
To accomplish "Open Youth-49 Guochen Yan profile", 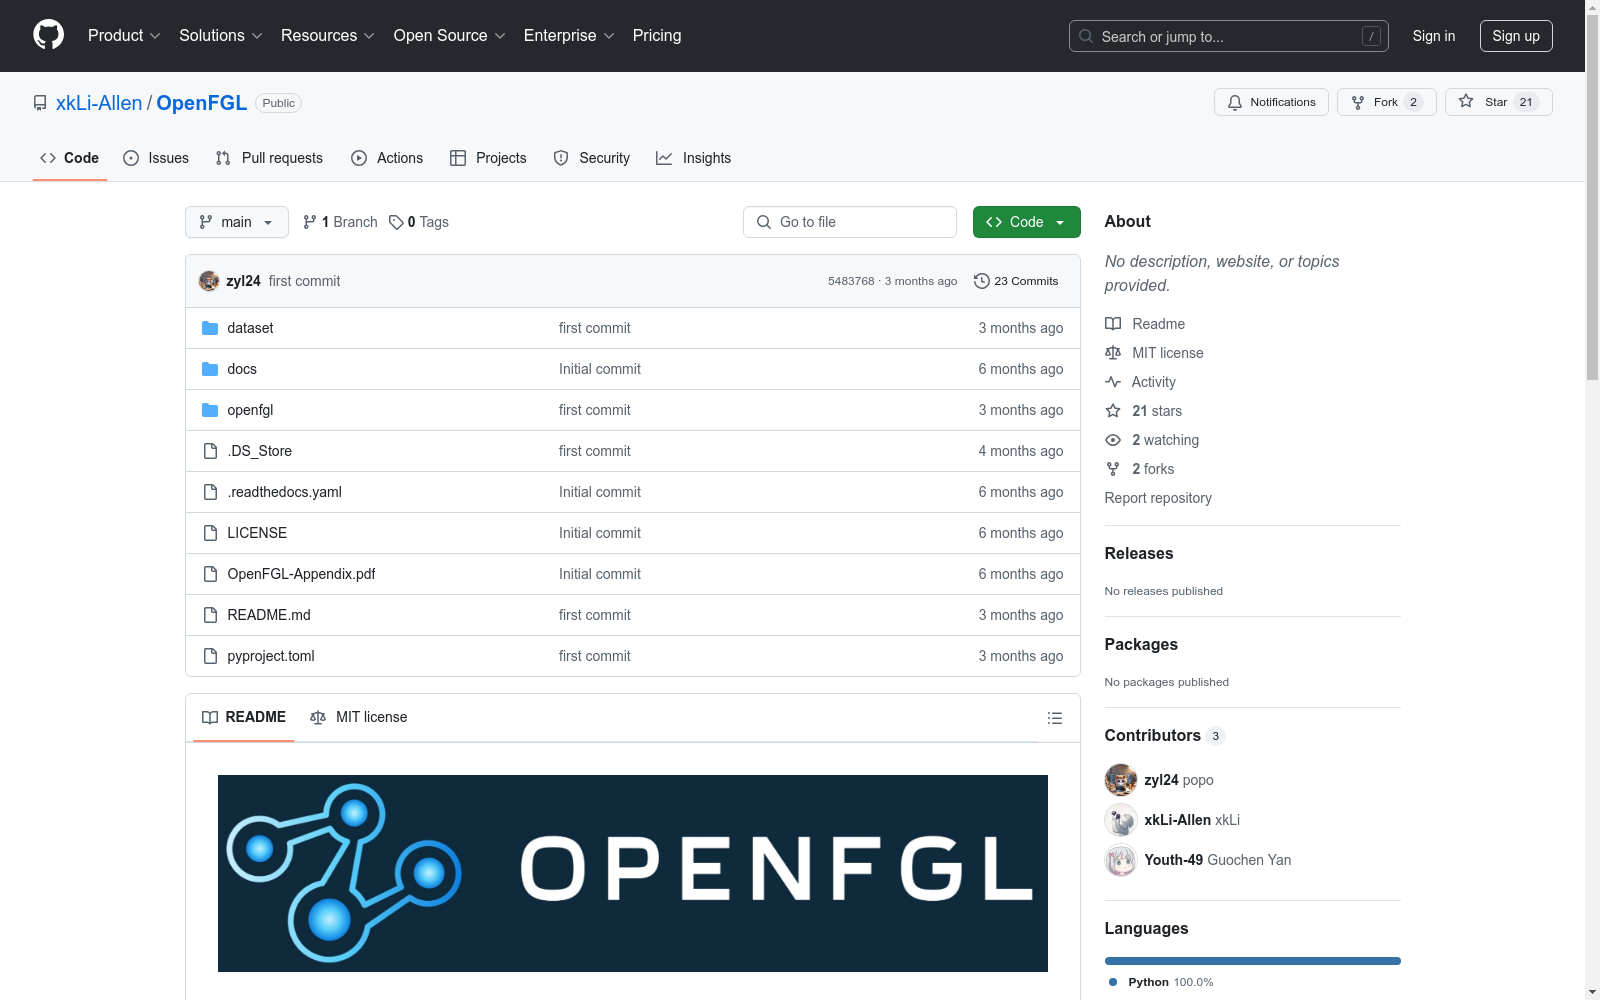I will [x=1218, y=860].
